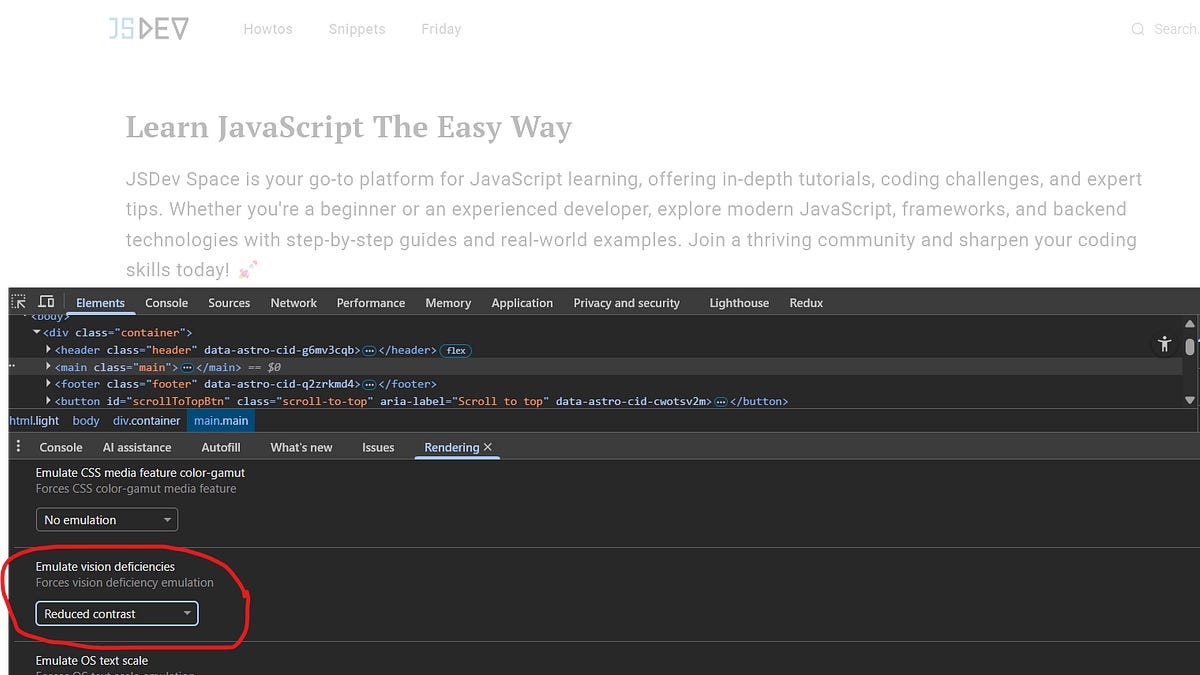The image size is (1200, 675).
Task: Click the flex badge next to the header element
Action: 455,350
